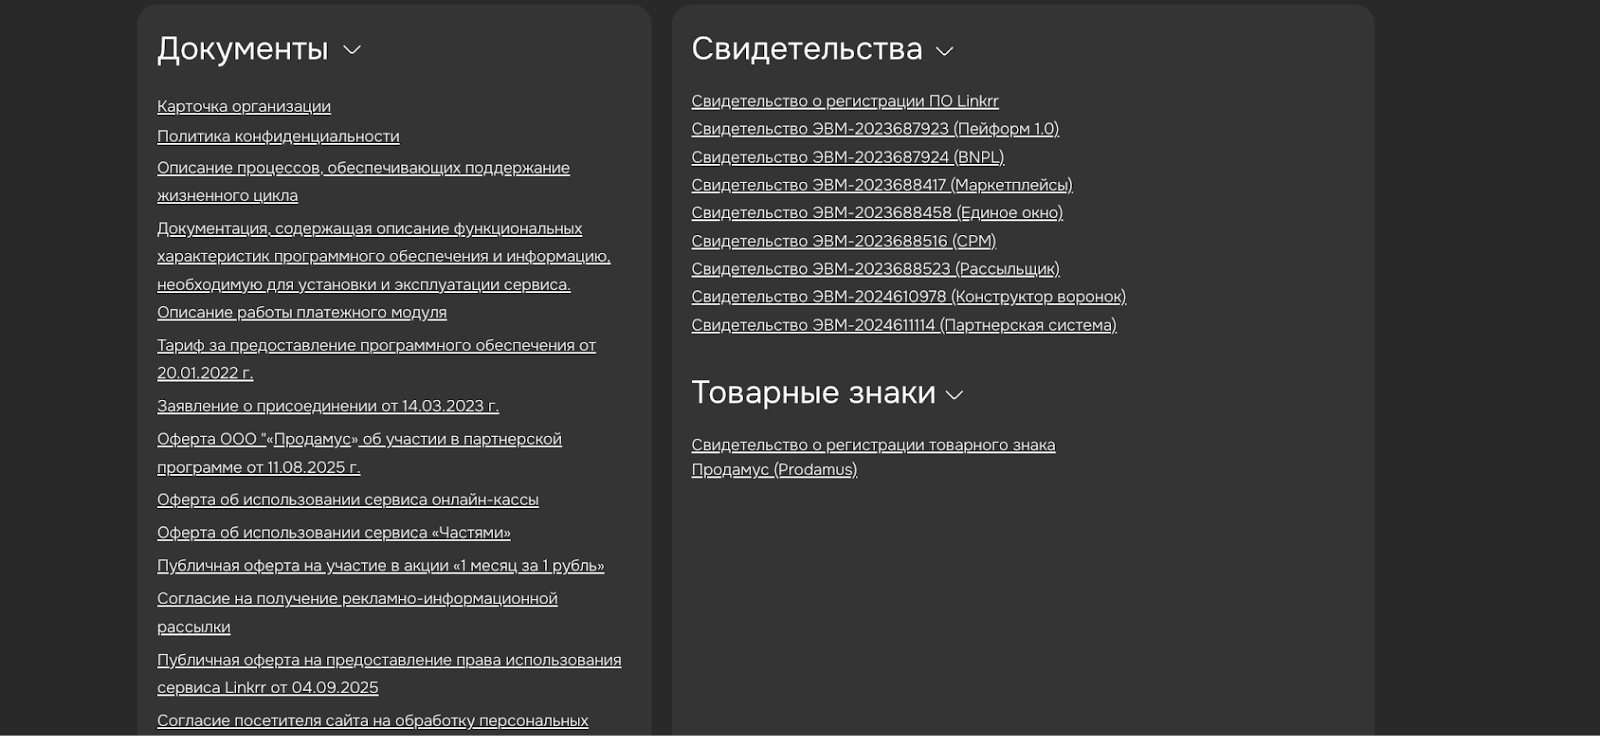
Task: Open Оферта об использовании сервиса онлайн-кассы
Action: coord(348,499)
